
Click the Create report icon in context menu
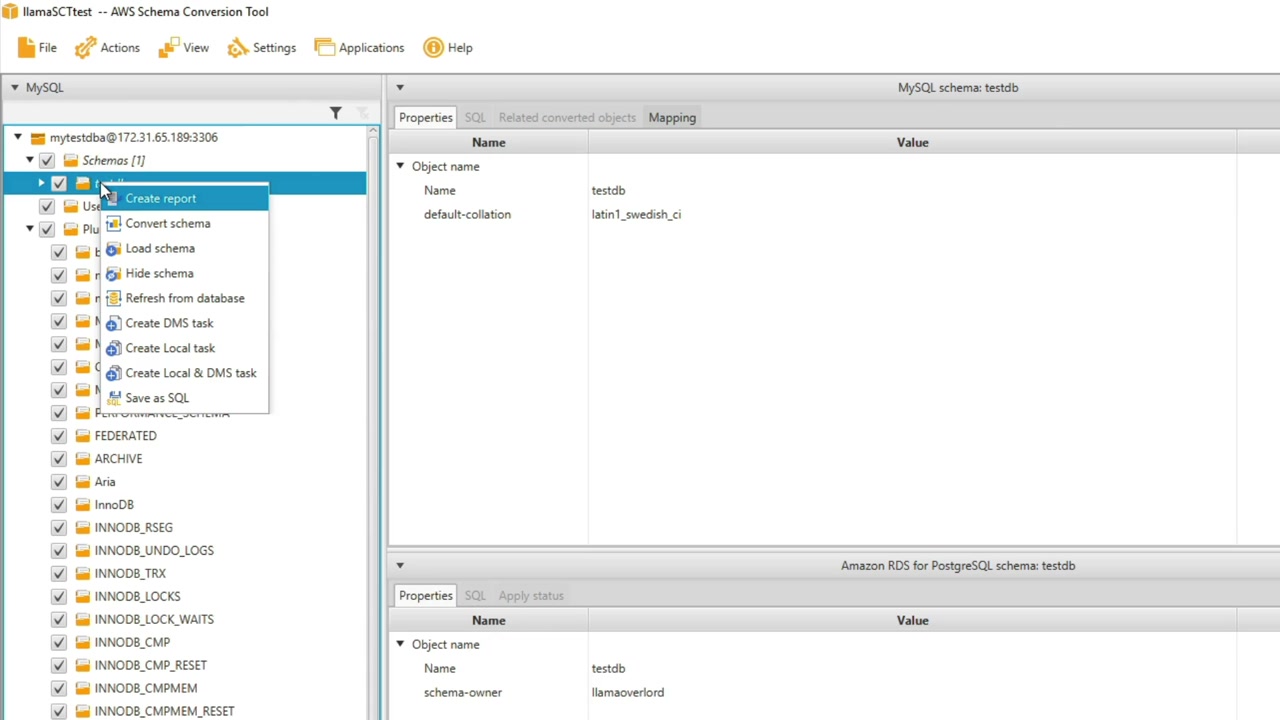coord(113,199)
